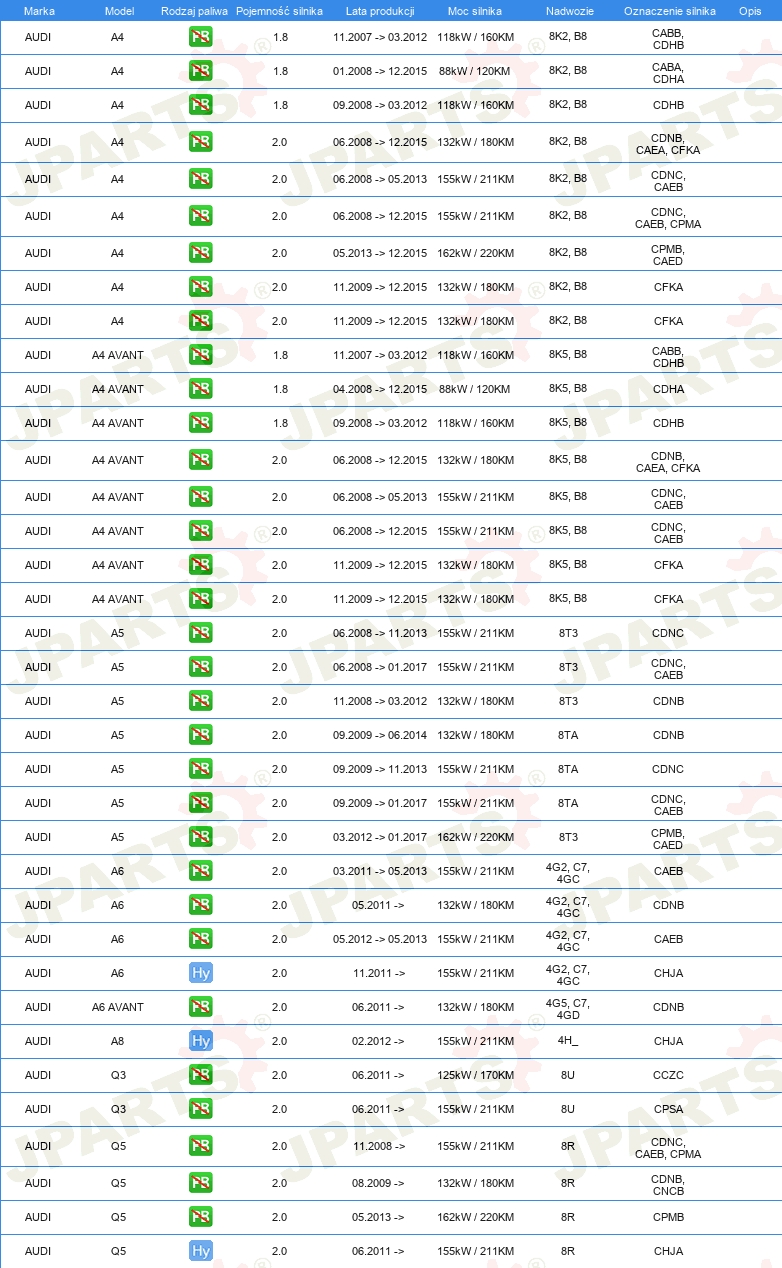Click the 8TA body cell in the CDNB row
The image size is (782, 1268).
click(x=568, y=735)
